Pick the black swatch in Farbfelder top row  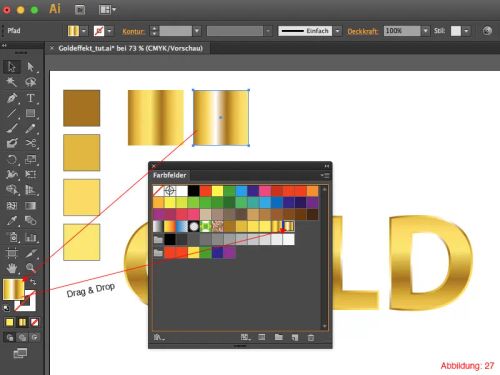click(x=193, y=191)
